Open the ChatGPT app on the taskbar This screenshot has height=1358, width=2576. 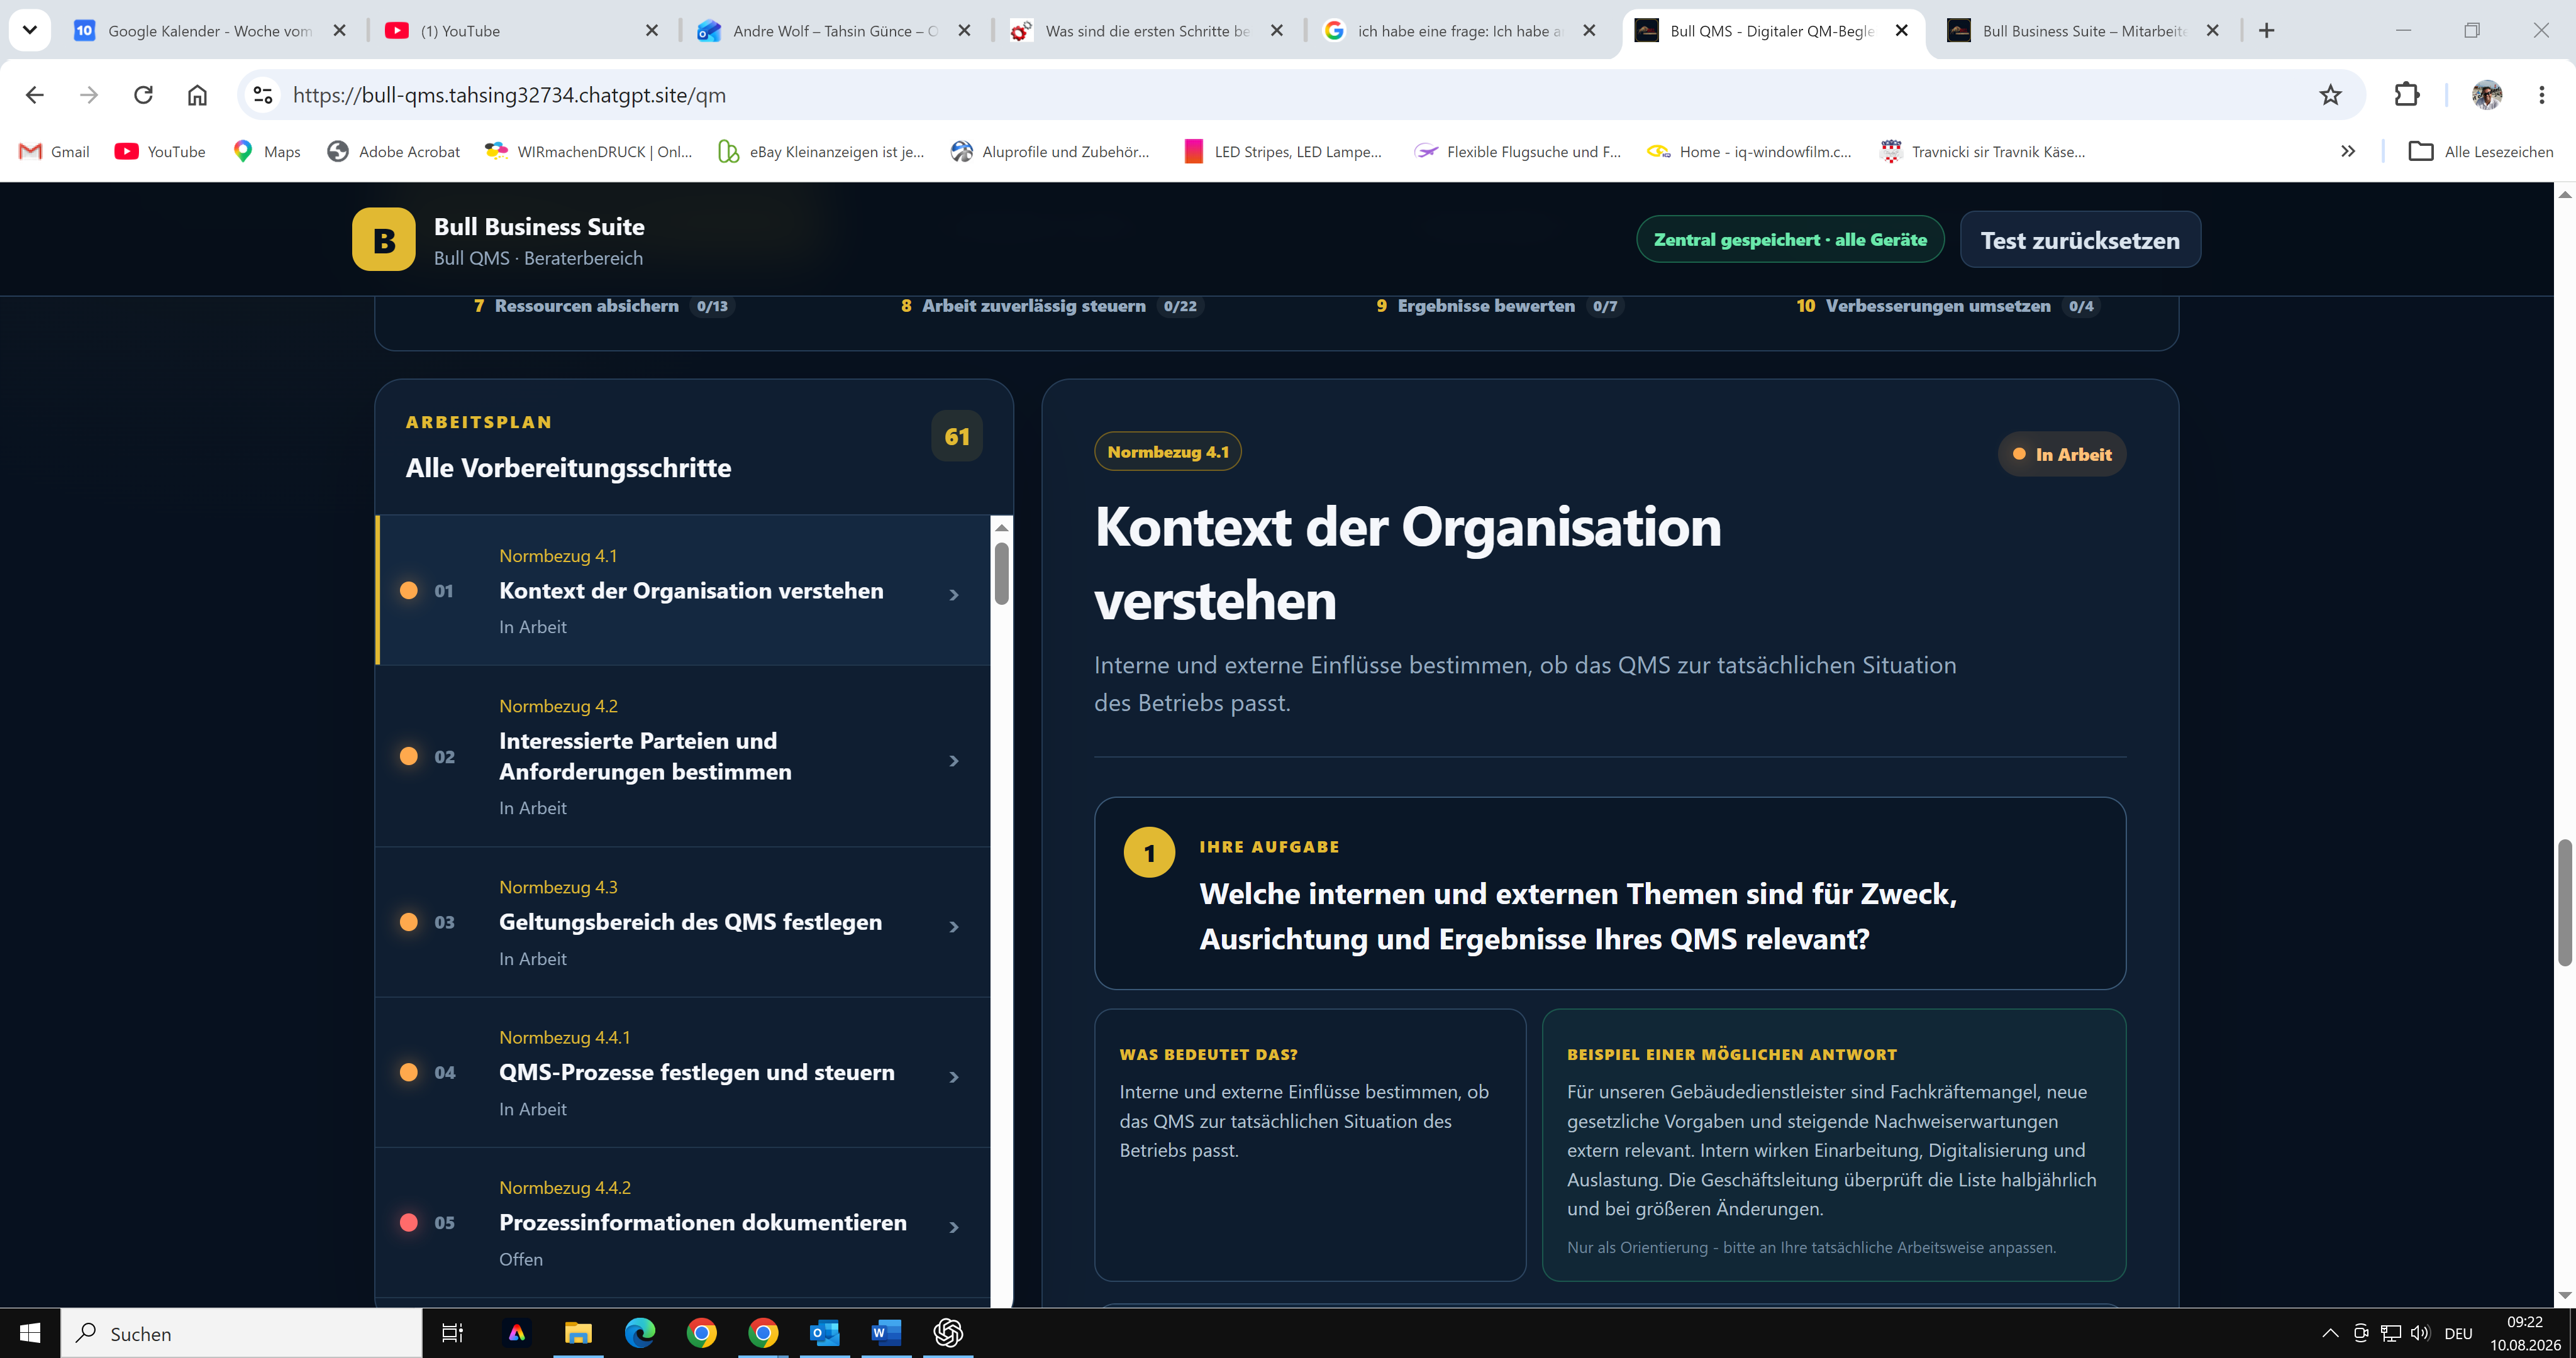[x=948, y=1333]
